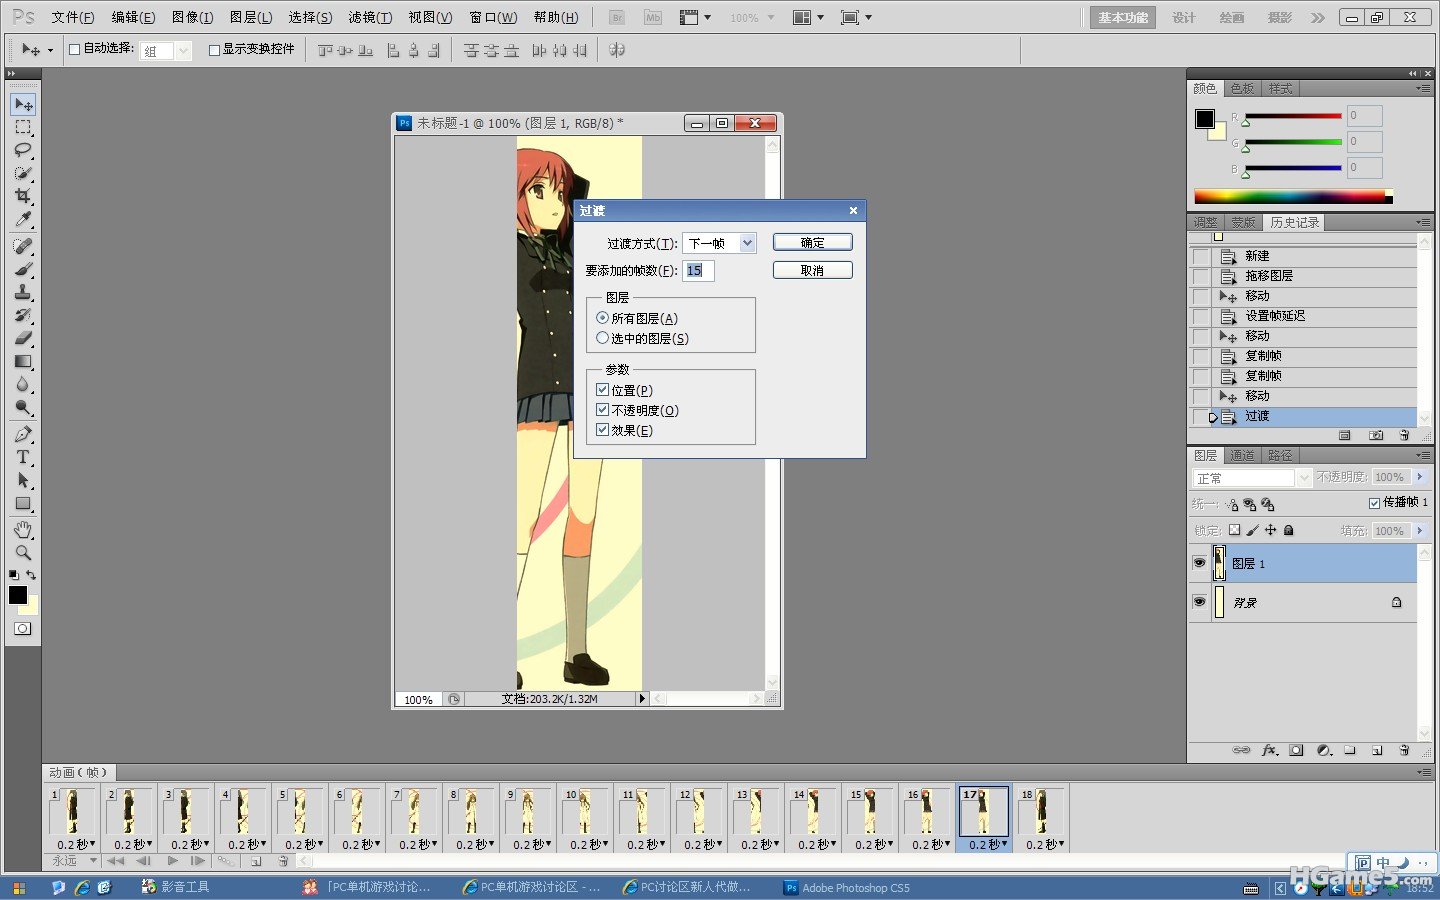Click the foreground color swatch in toolbox
Image resolution: width=1440 pixels, height=900 pixels.
point(18,595)
